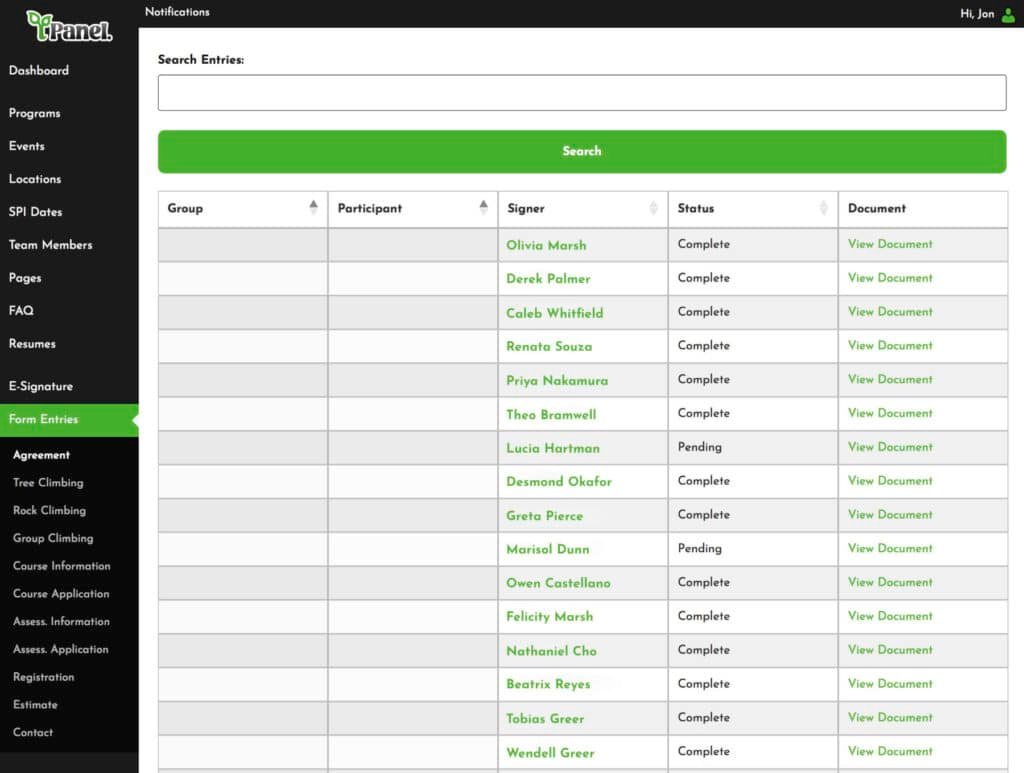The image size is (1024, 773).
Task: Open signer Derek Palmer
Action: coord(548,279)
